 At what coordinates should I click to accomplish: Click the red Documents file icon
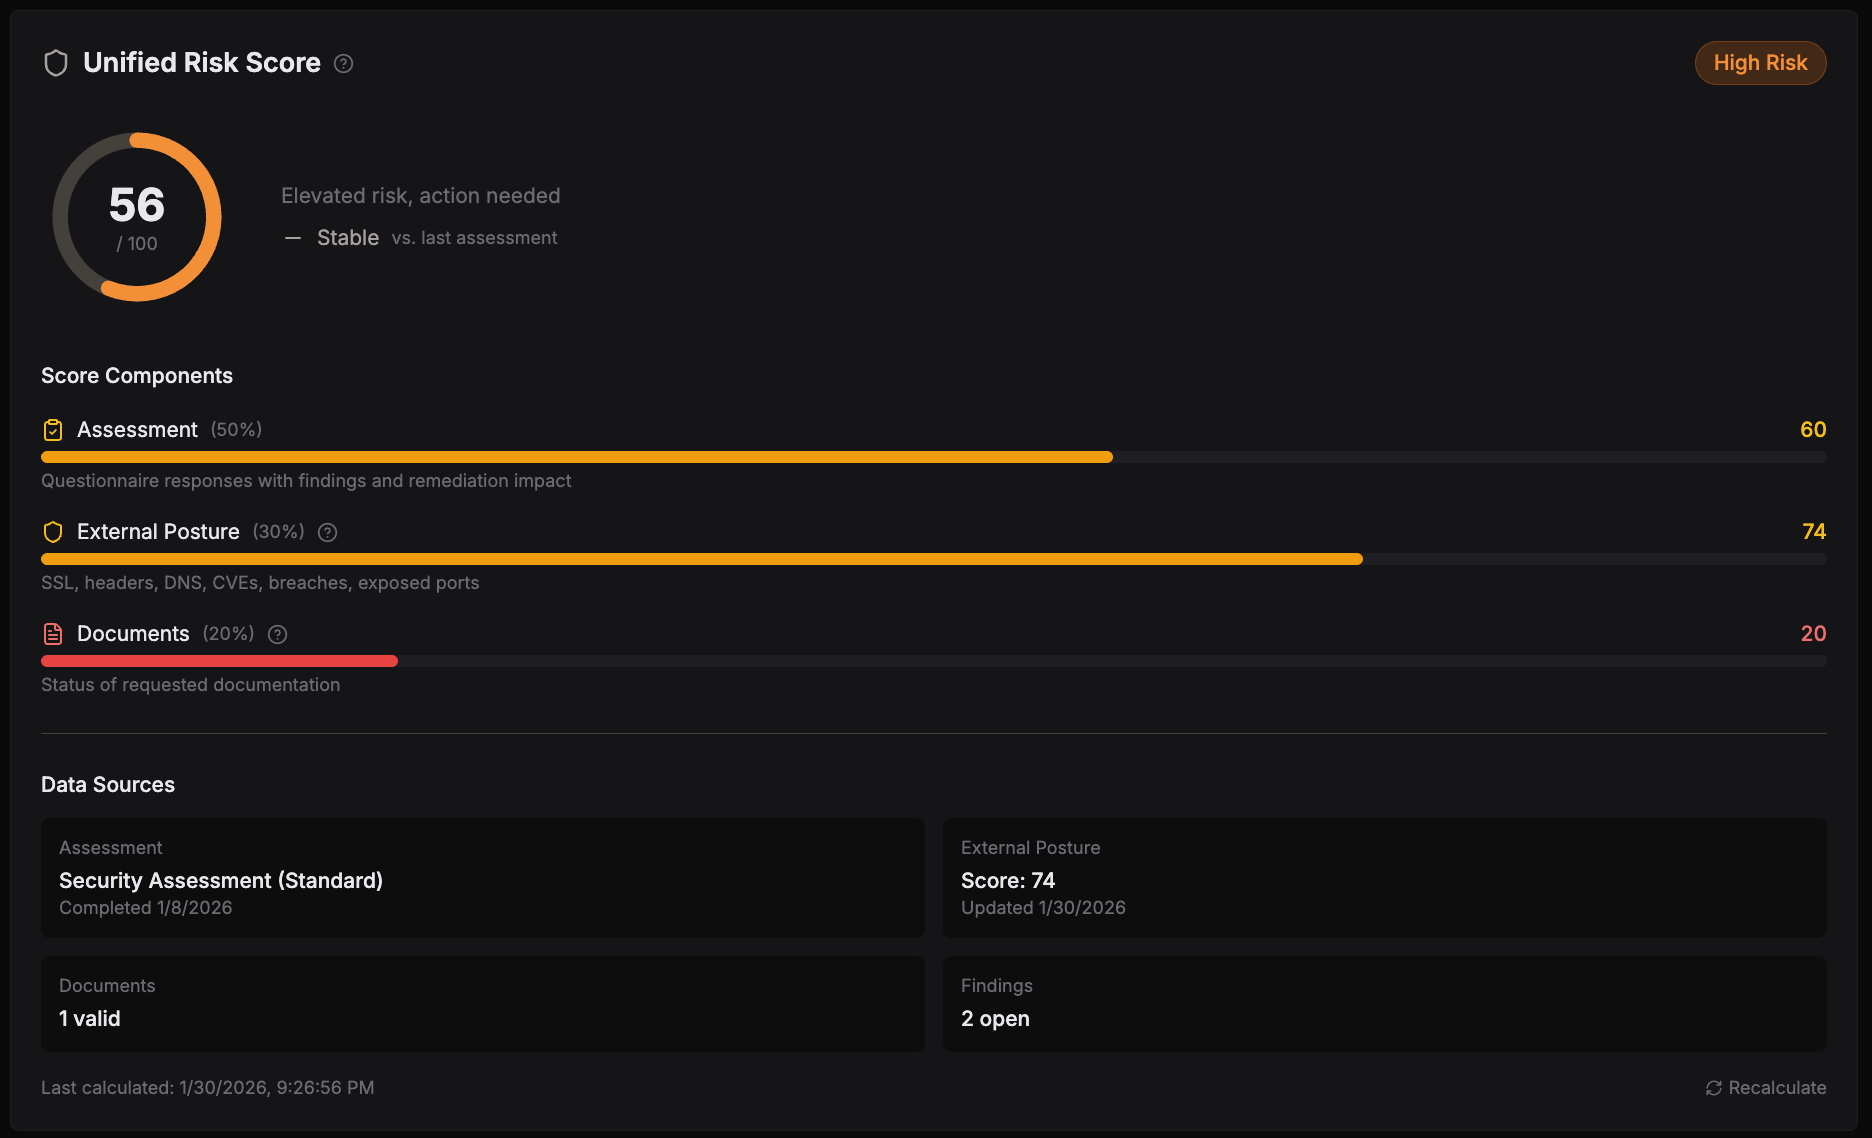point(53,634)
